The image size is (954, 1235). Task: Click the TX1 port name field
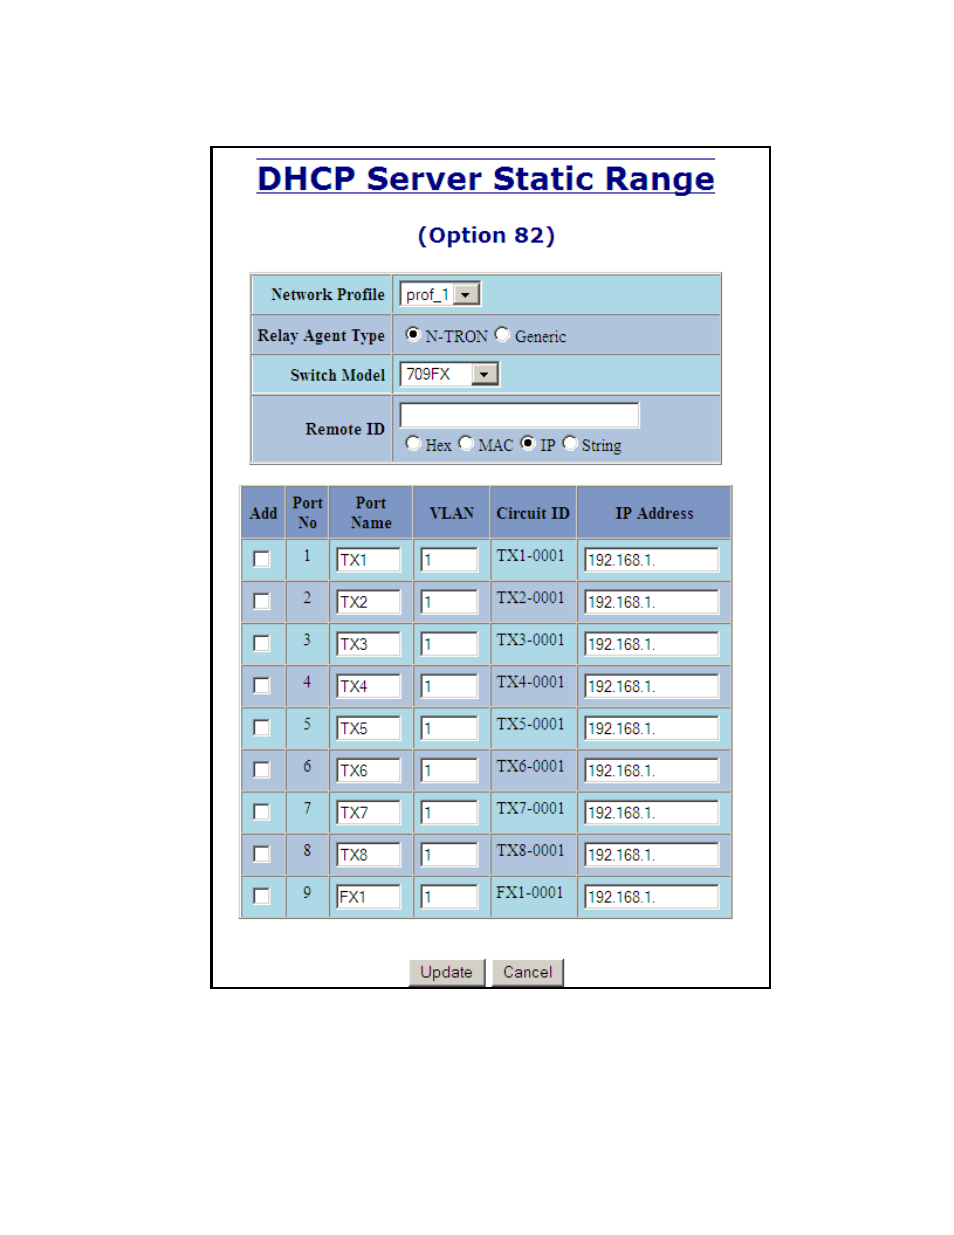click(x=368, y=560)
